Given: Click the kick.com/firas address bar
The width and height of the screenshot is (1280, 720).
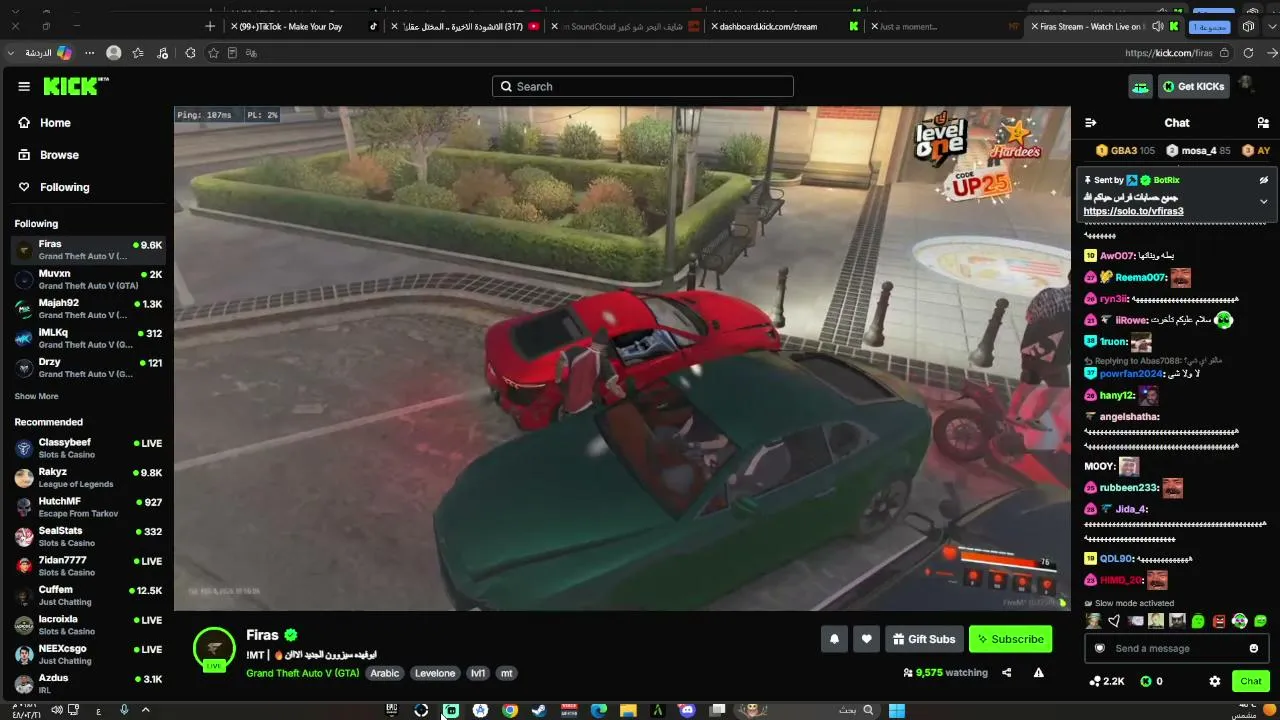Looking at the screenshot, I should pos(1168,53).
